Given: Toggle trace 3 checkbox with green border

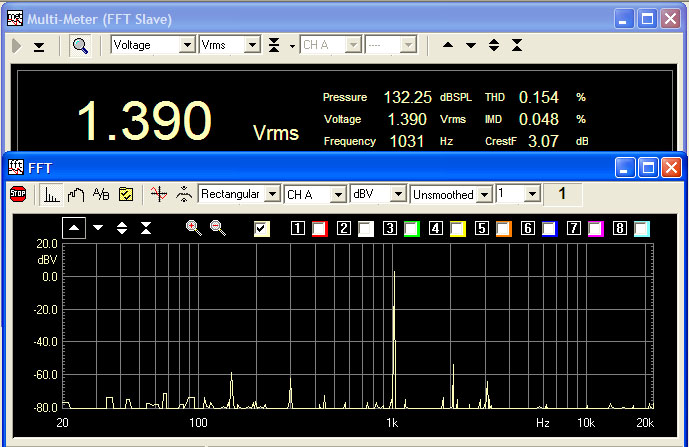Looking at the screenshot, I should coord(411,229).
